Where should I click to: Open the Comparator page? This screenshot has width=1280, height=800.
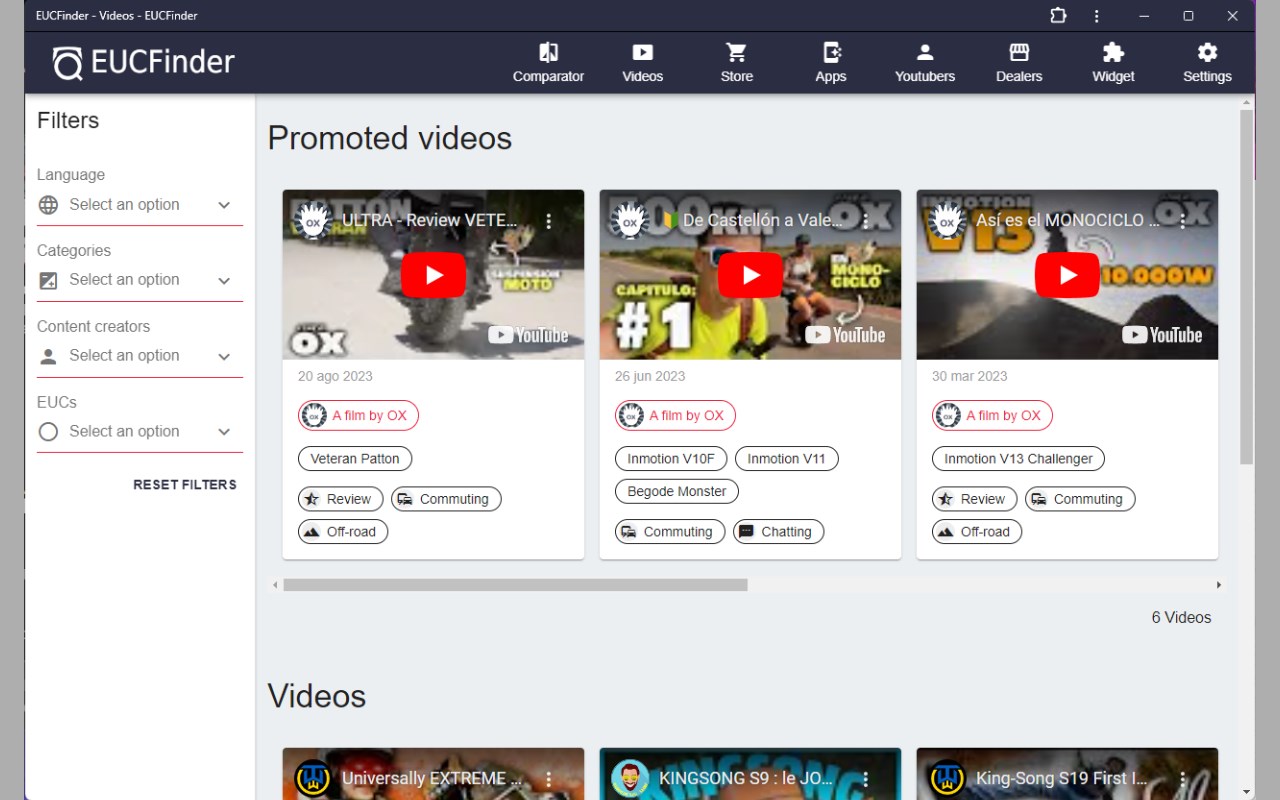[548, 63]
